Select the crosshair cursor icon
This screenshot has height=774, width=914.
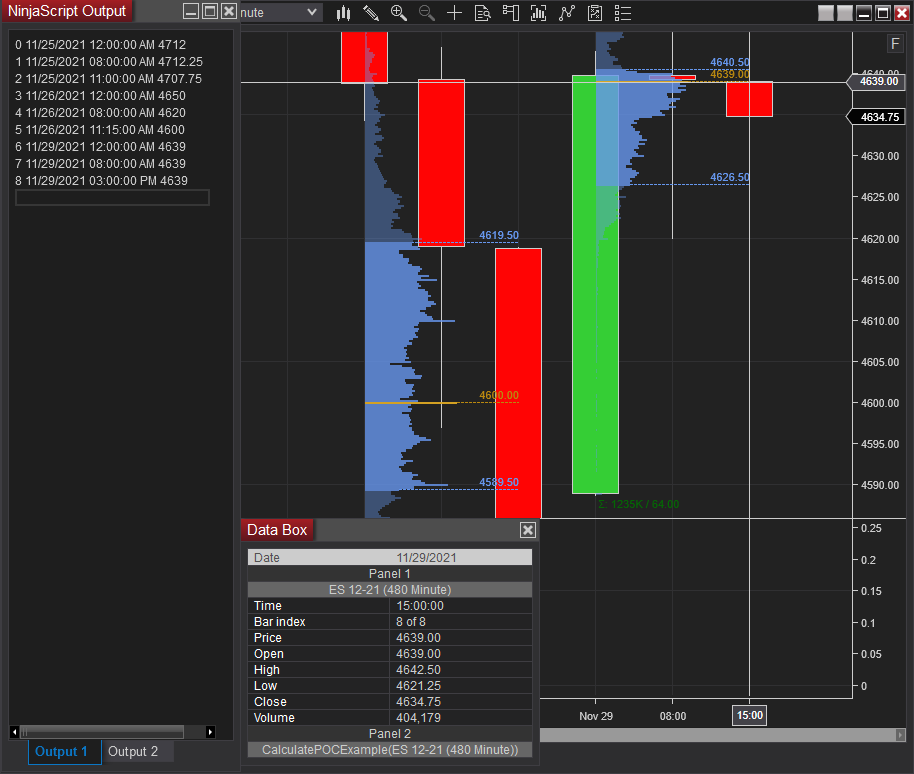pyautogui.click(x=455, y=13)
